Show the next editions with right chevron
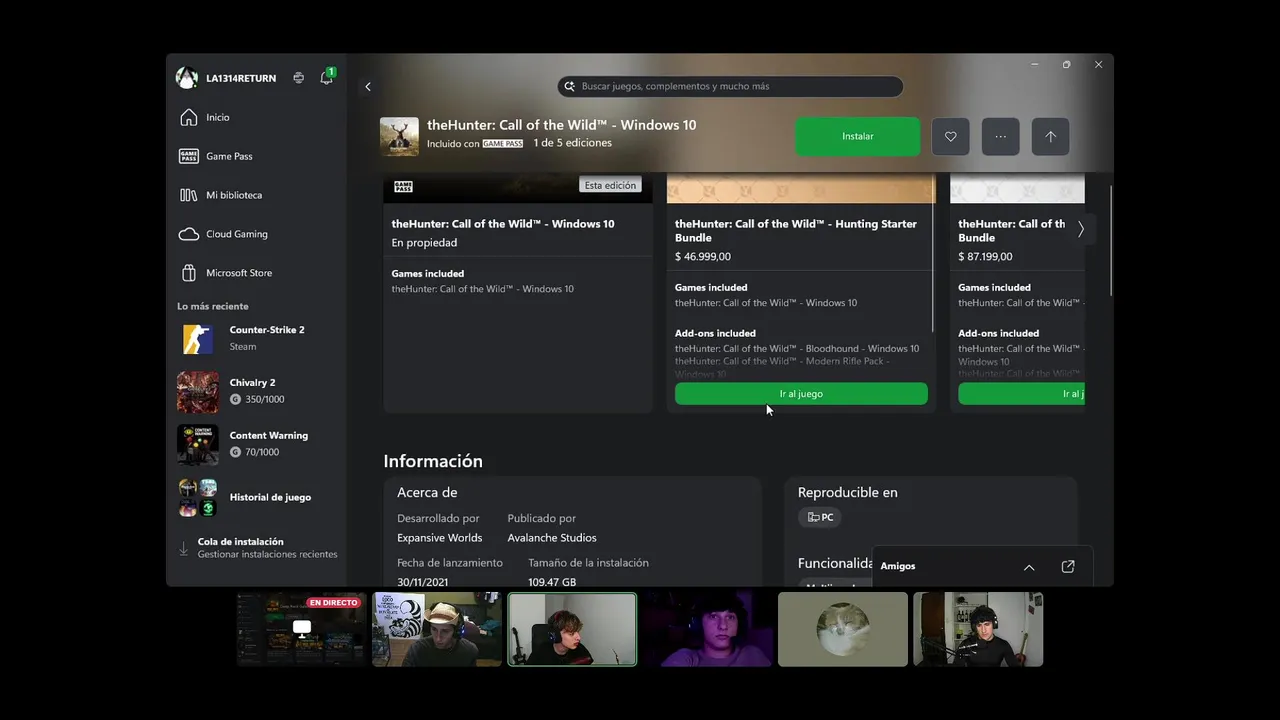The image size is (1280, 720). (1080, 229)
